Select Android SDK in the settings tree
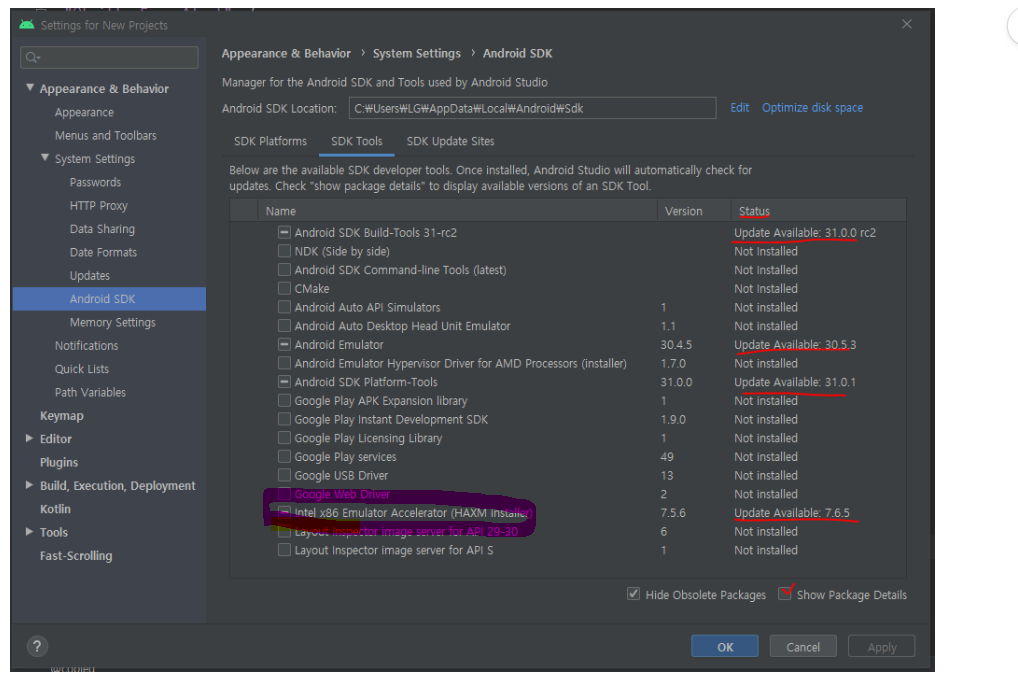1018x695 pixels. [x=109, y=299]
